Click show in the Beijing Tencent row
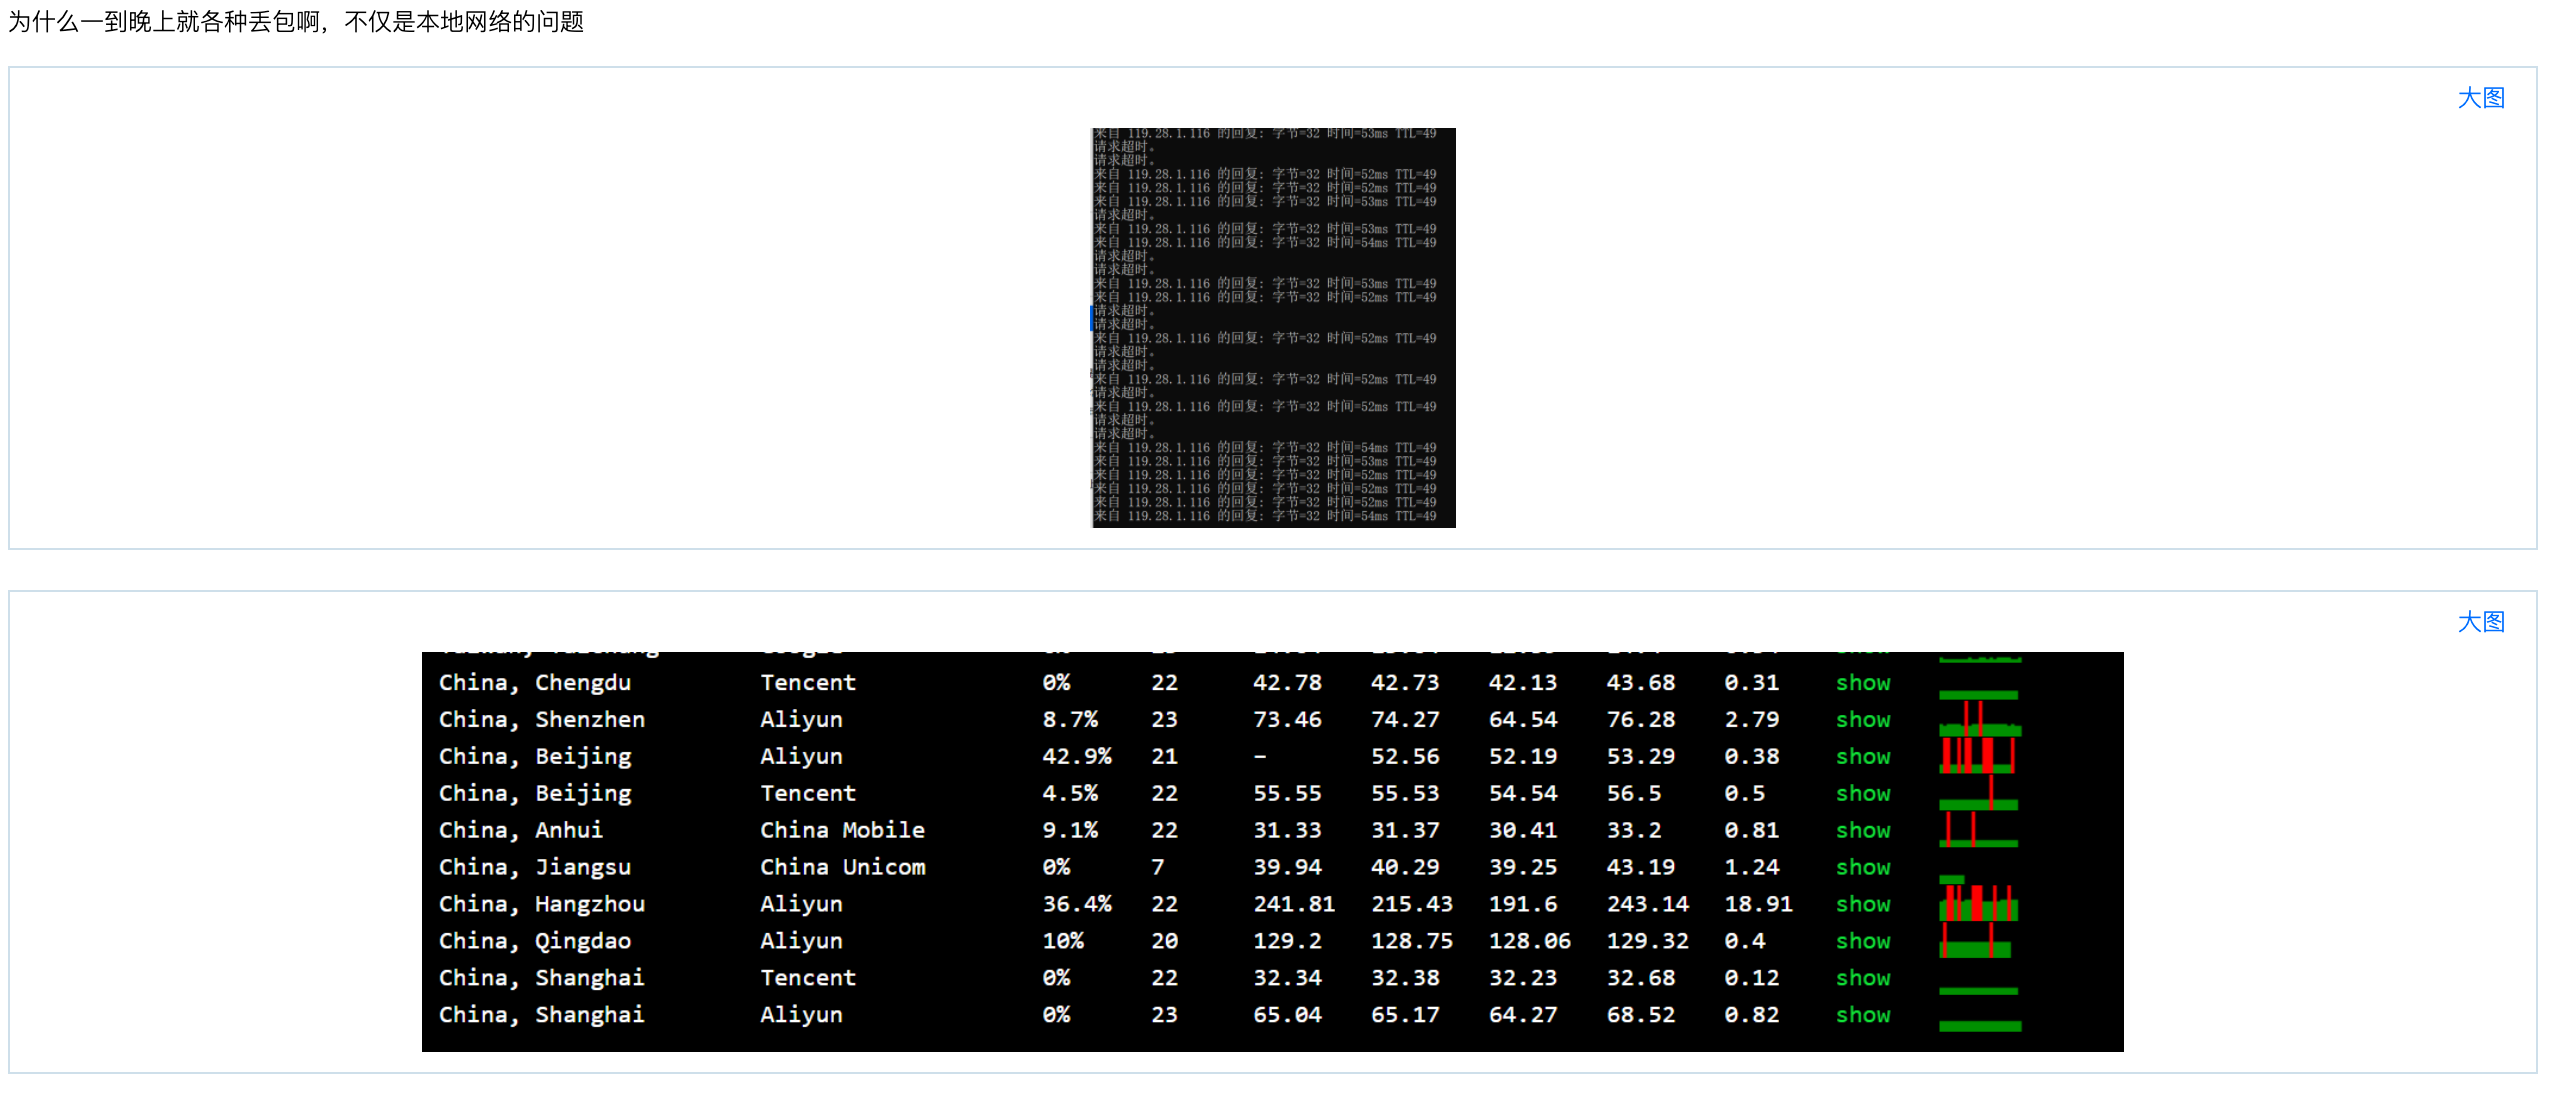The width and height of the screenshot is (2564, 1098). pyautogui.click(x=1863, y=794)
